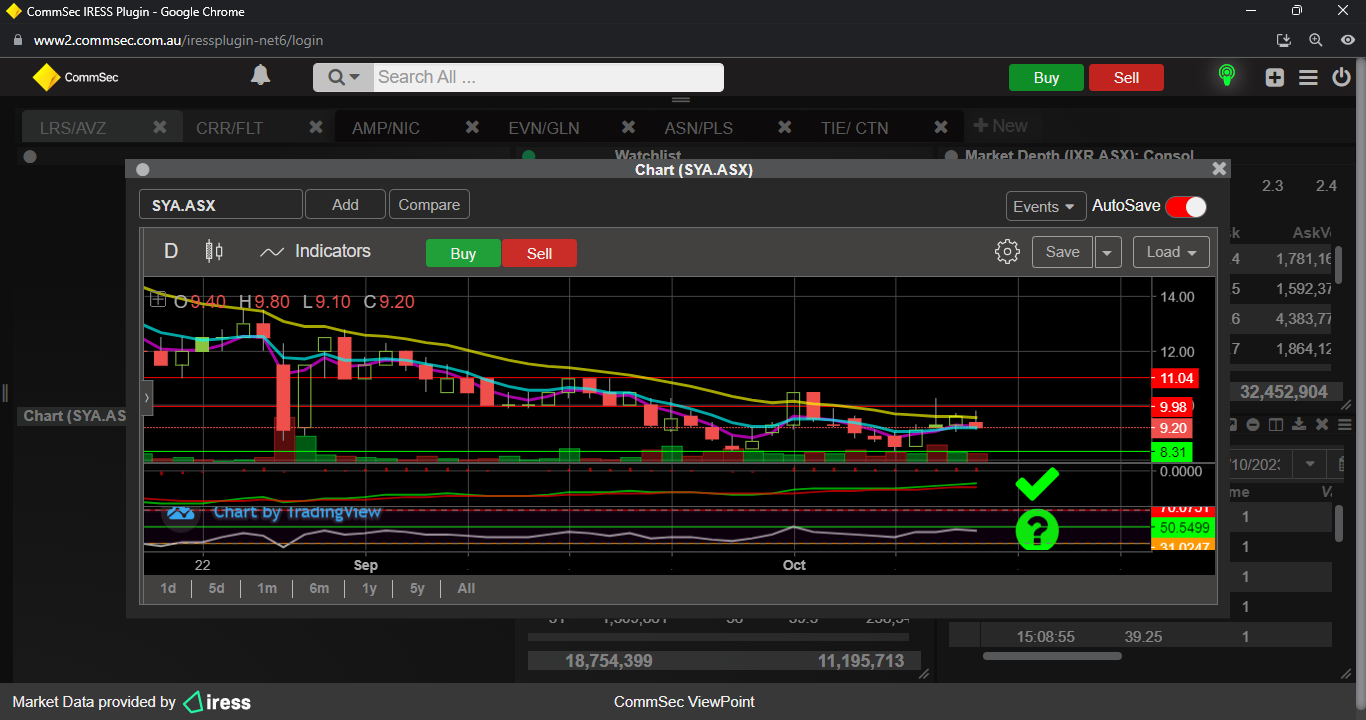1366x720 pixels.
Task: Click the top bar Sell button
Action: tap(1126, 78)
